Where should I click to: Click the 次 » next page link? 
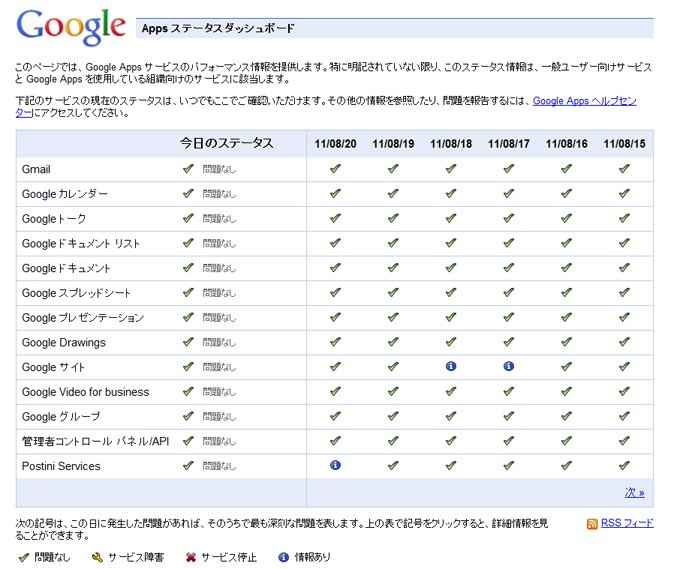(x=635, y=493)
